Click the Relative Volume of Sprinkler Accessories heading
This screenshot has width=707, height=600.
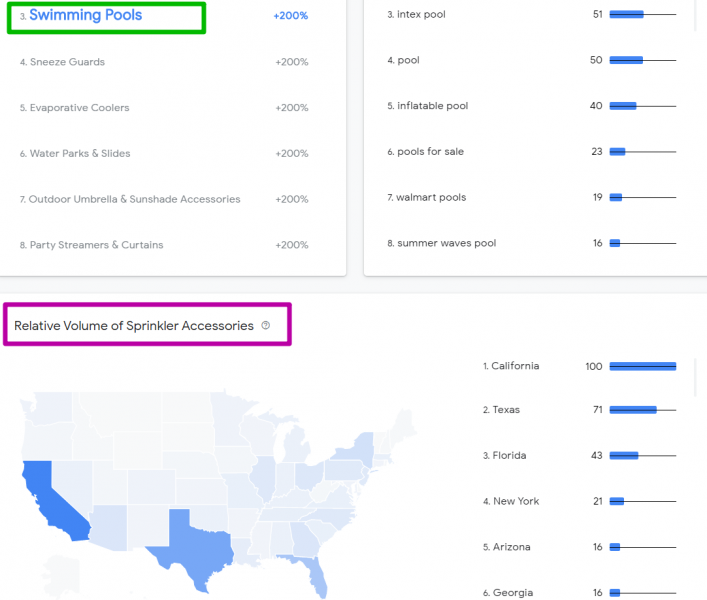(x=134, y=325)
